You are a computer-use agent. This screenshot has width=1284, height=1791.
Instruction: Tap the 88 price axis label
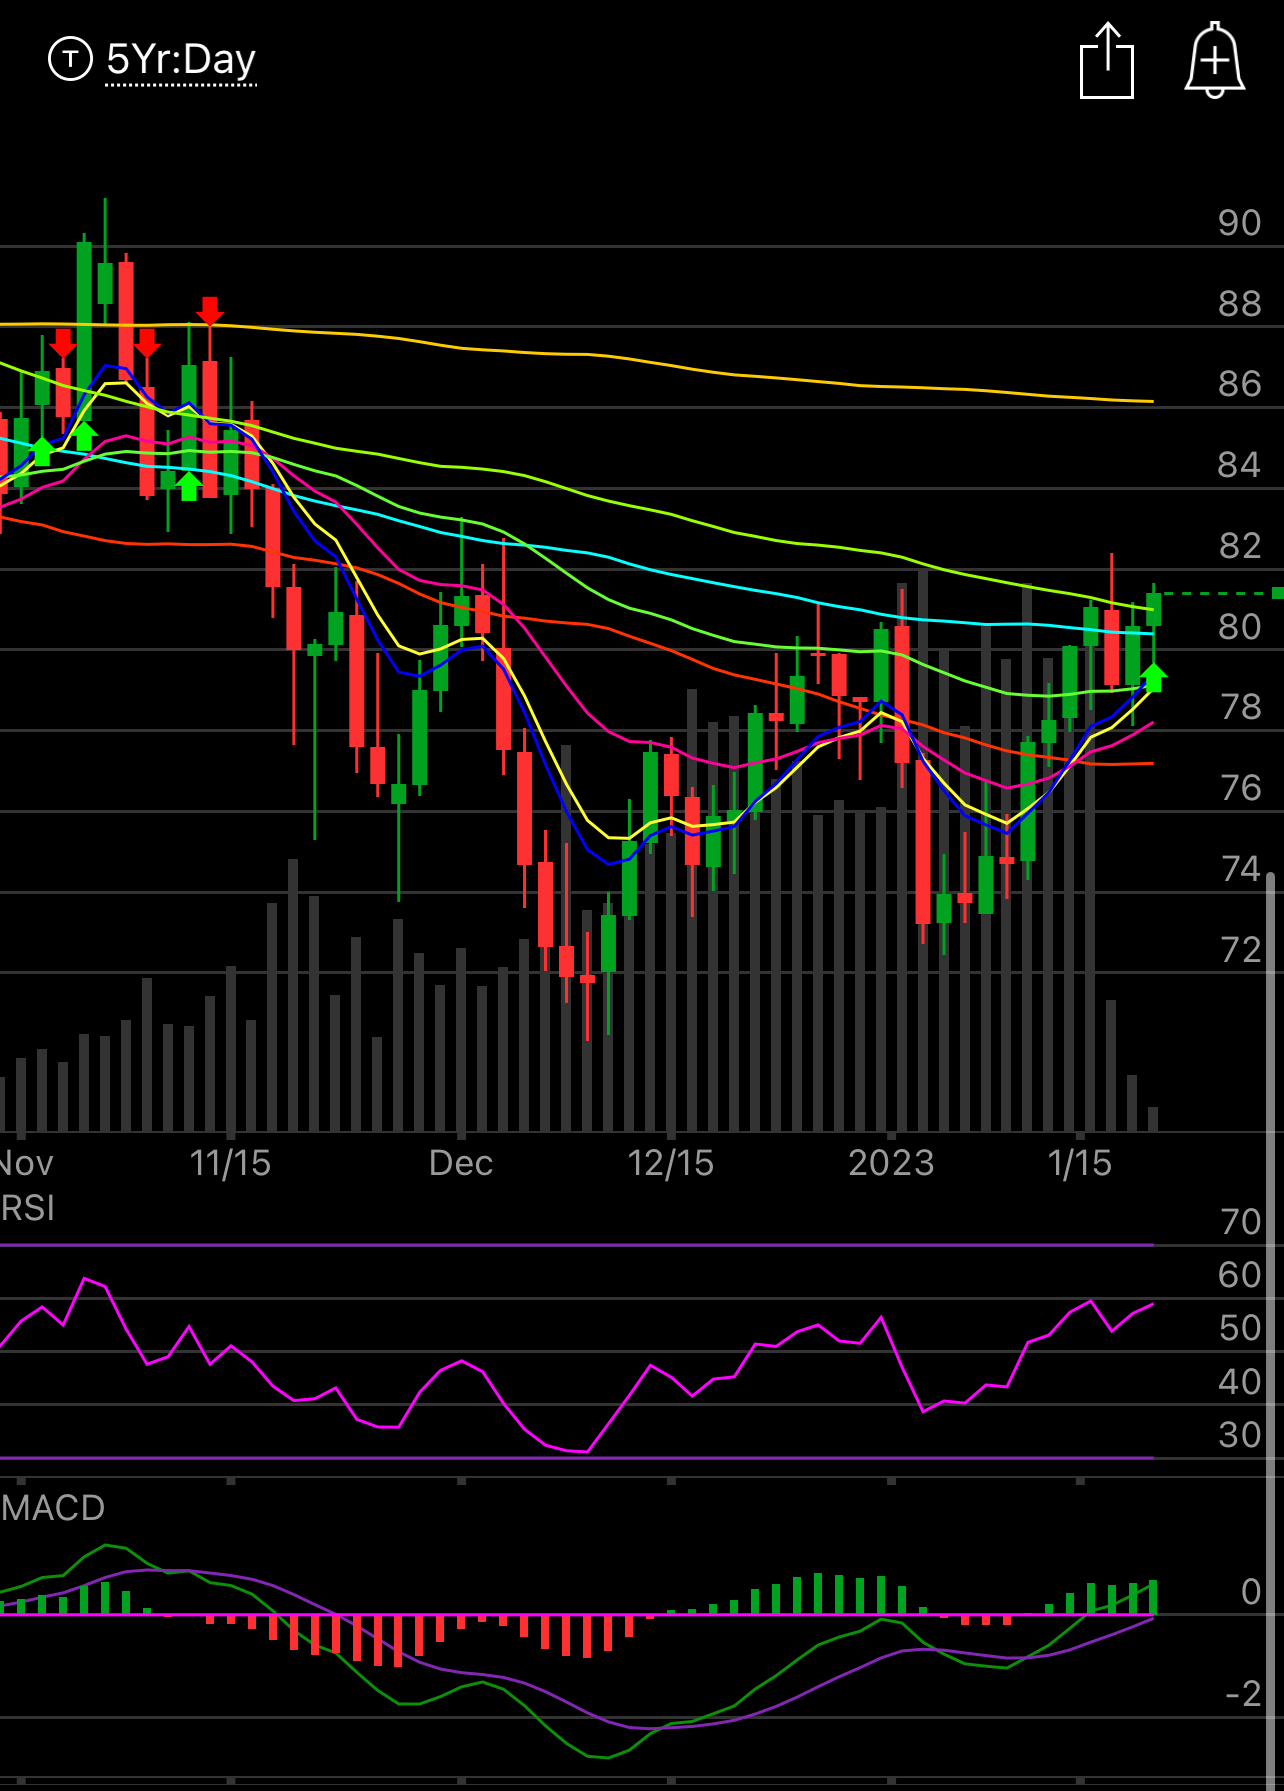click(1239, 304)
